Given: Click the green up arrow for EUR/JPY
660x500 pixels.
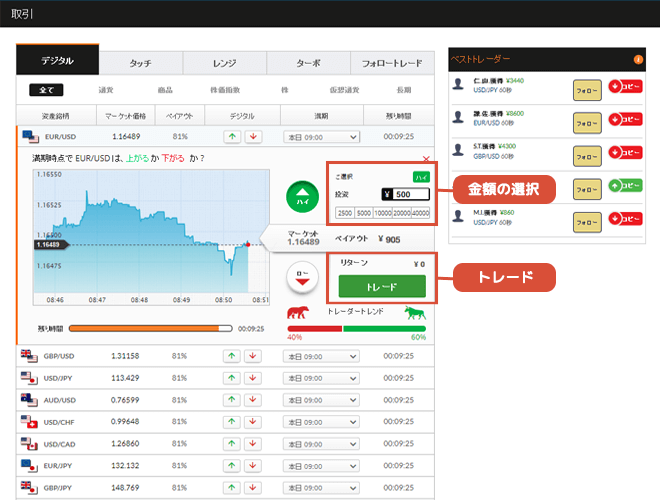Looking at the screenshot, I should (x=232, y=465).
